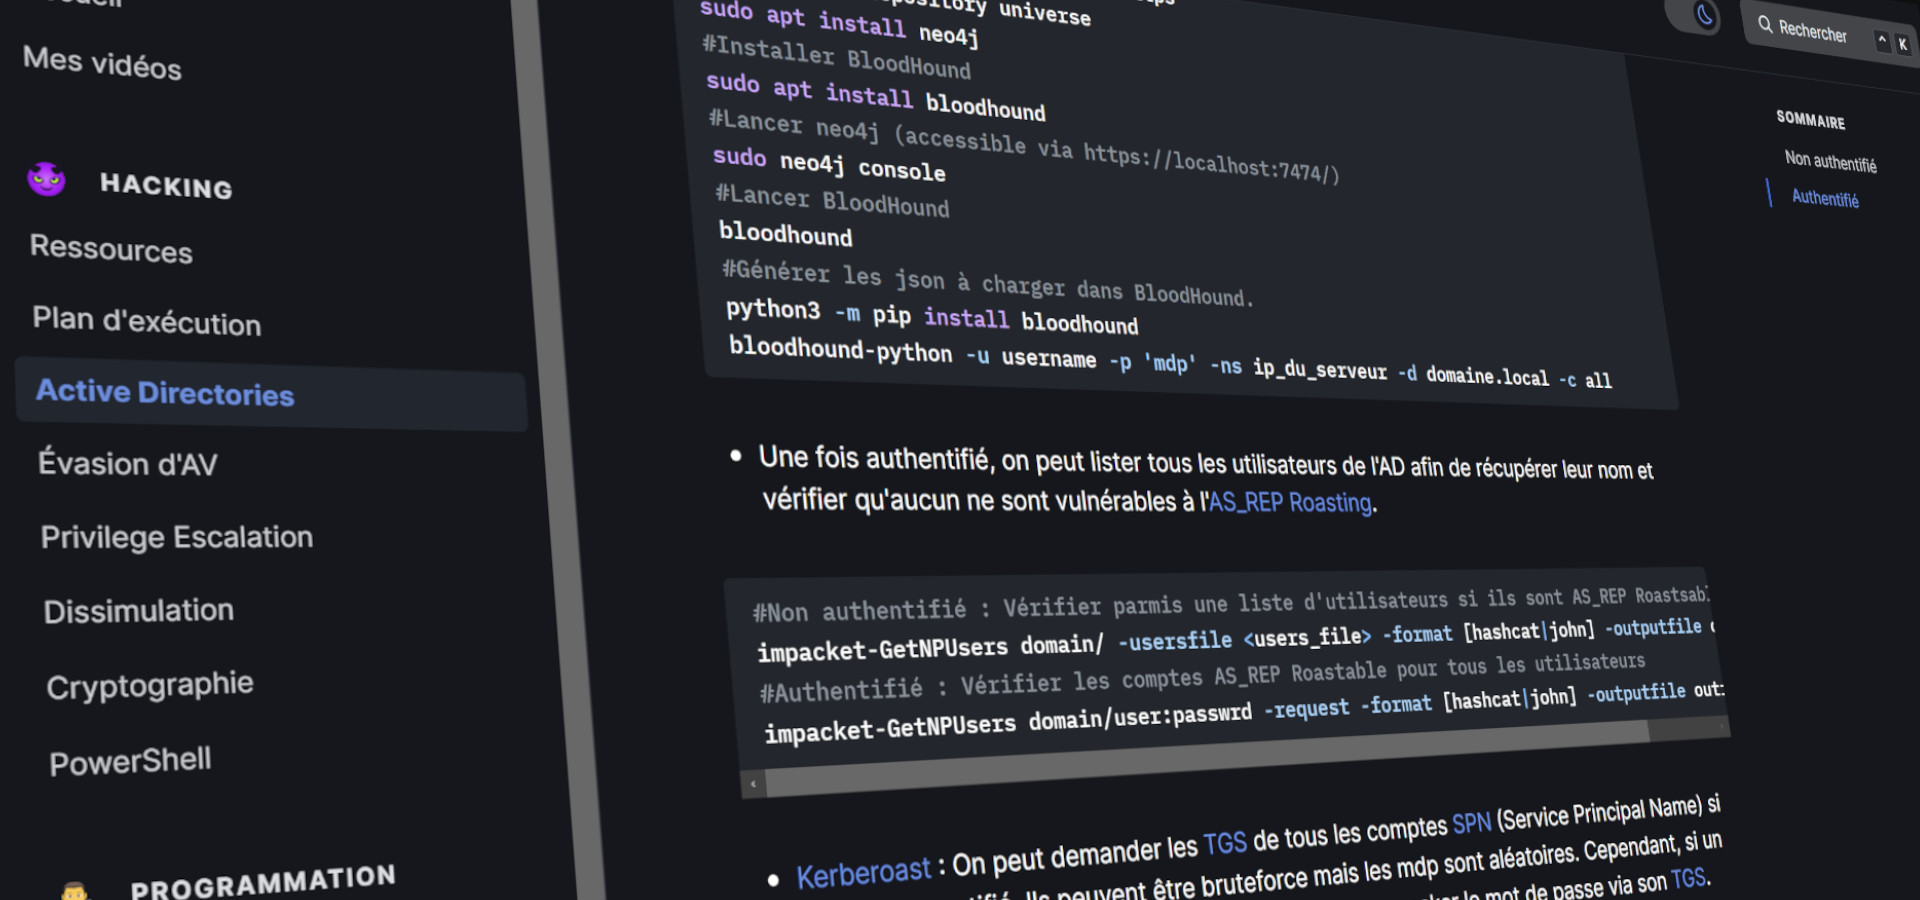Open Ressources in the sidebar
The width and height of the screenshot is (1920, 900).
point(111,248)
